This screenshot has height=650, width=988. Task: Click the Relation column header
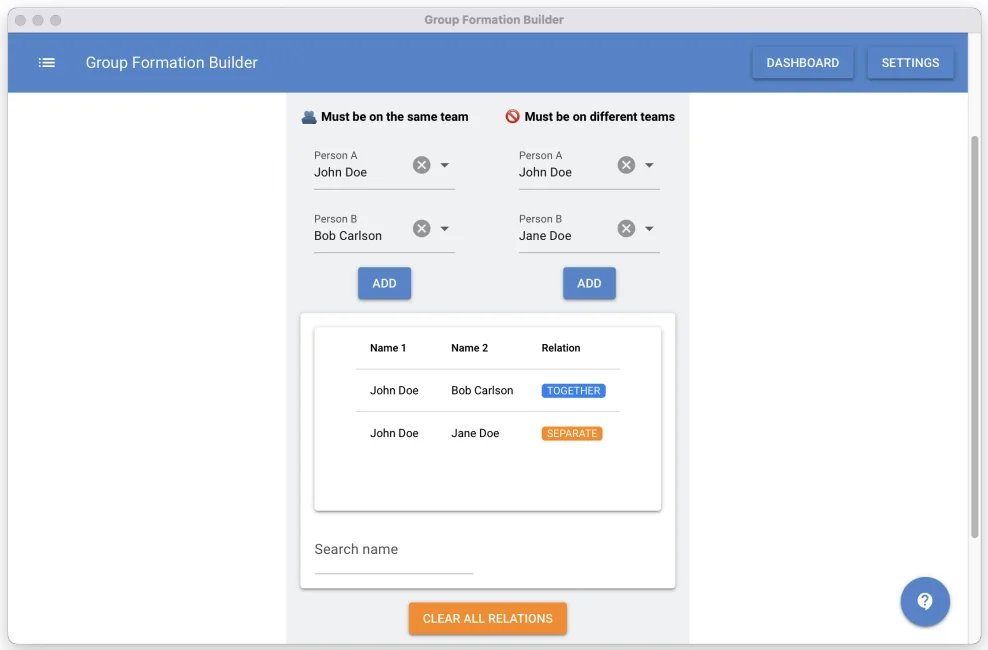click(x=561, y=348)
